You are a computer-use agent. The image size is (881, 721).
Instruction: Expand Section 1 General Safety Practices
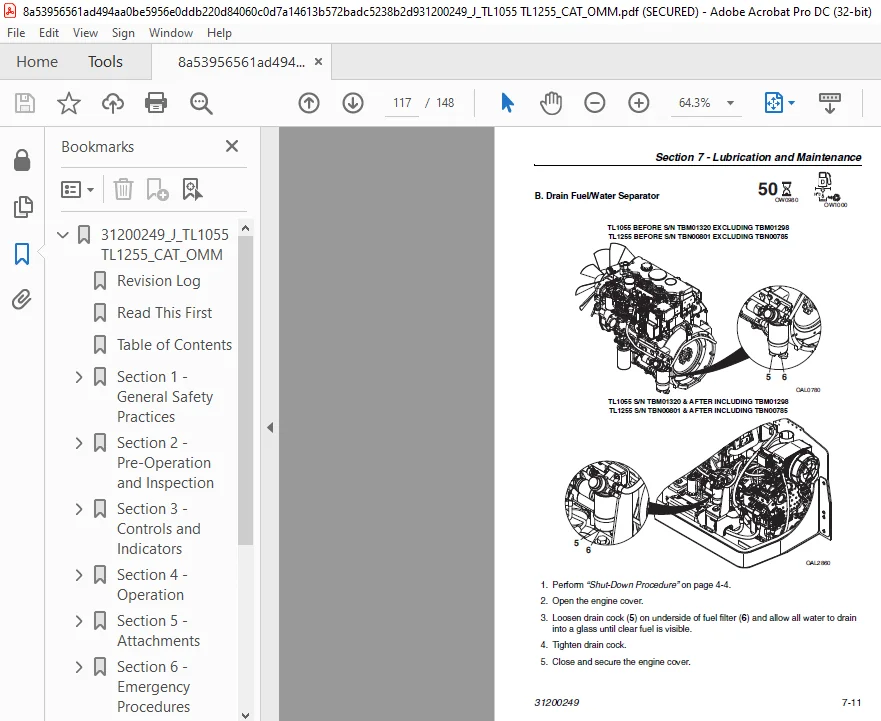79,377
